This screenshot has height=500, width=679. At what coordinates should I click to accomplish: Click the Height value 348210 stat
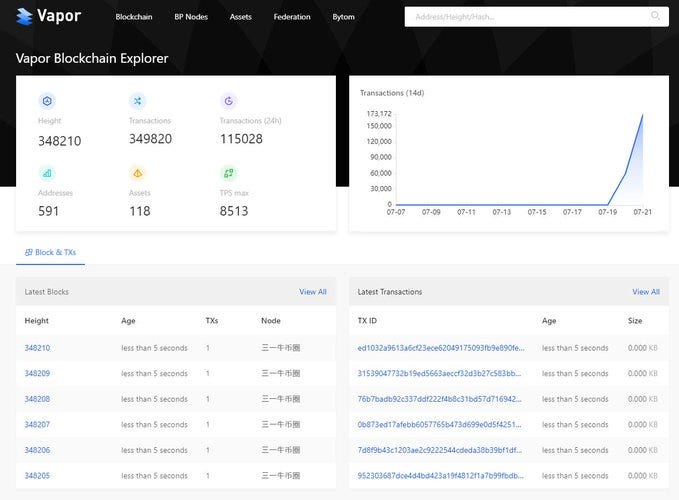[60, 141]
